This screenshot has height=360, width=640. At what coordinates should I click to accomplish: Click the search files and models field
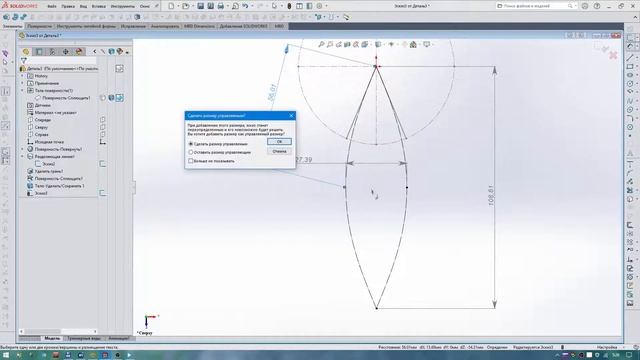tap(535, 6)
